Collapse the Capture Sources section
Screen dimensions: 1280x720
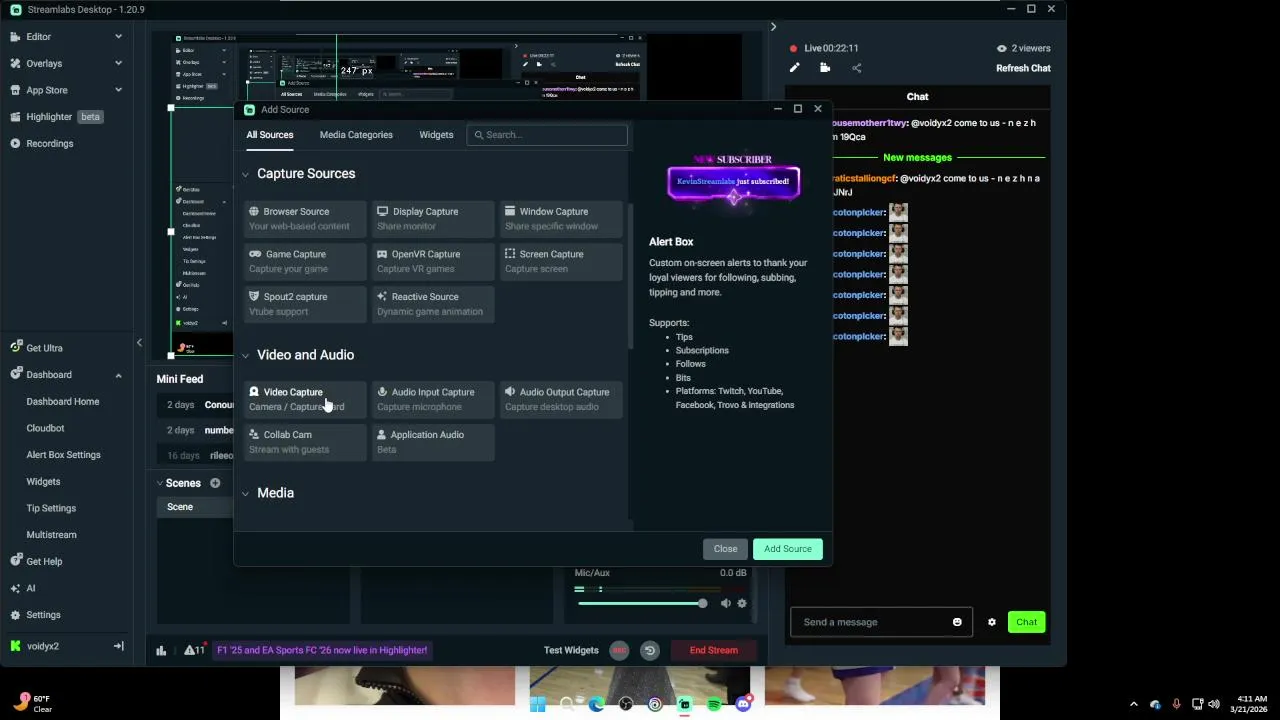click(245, 174)
